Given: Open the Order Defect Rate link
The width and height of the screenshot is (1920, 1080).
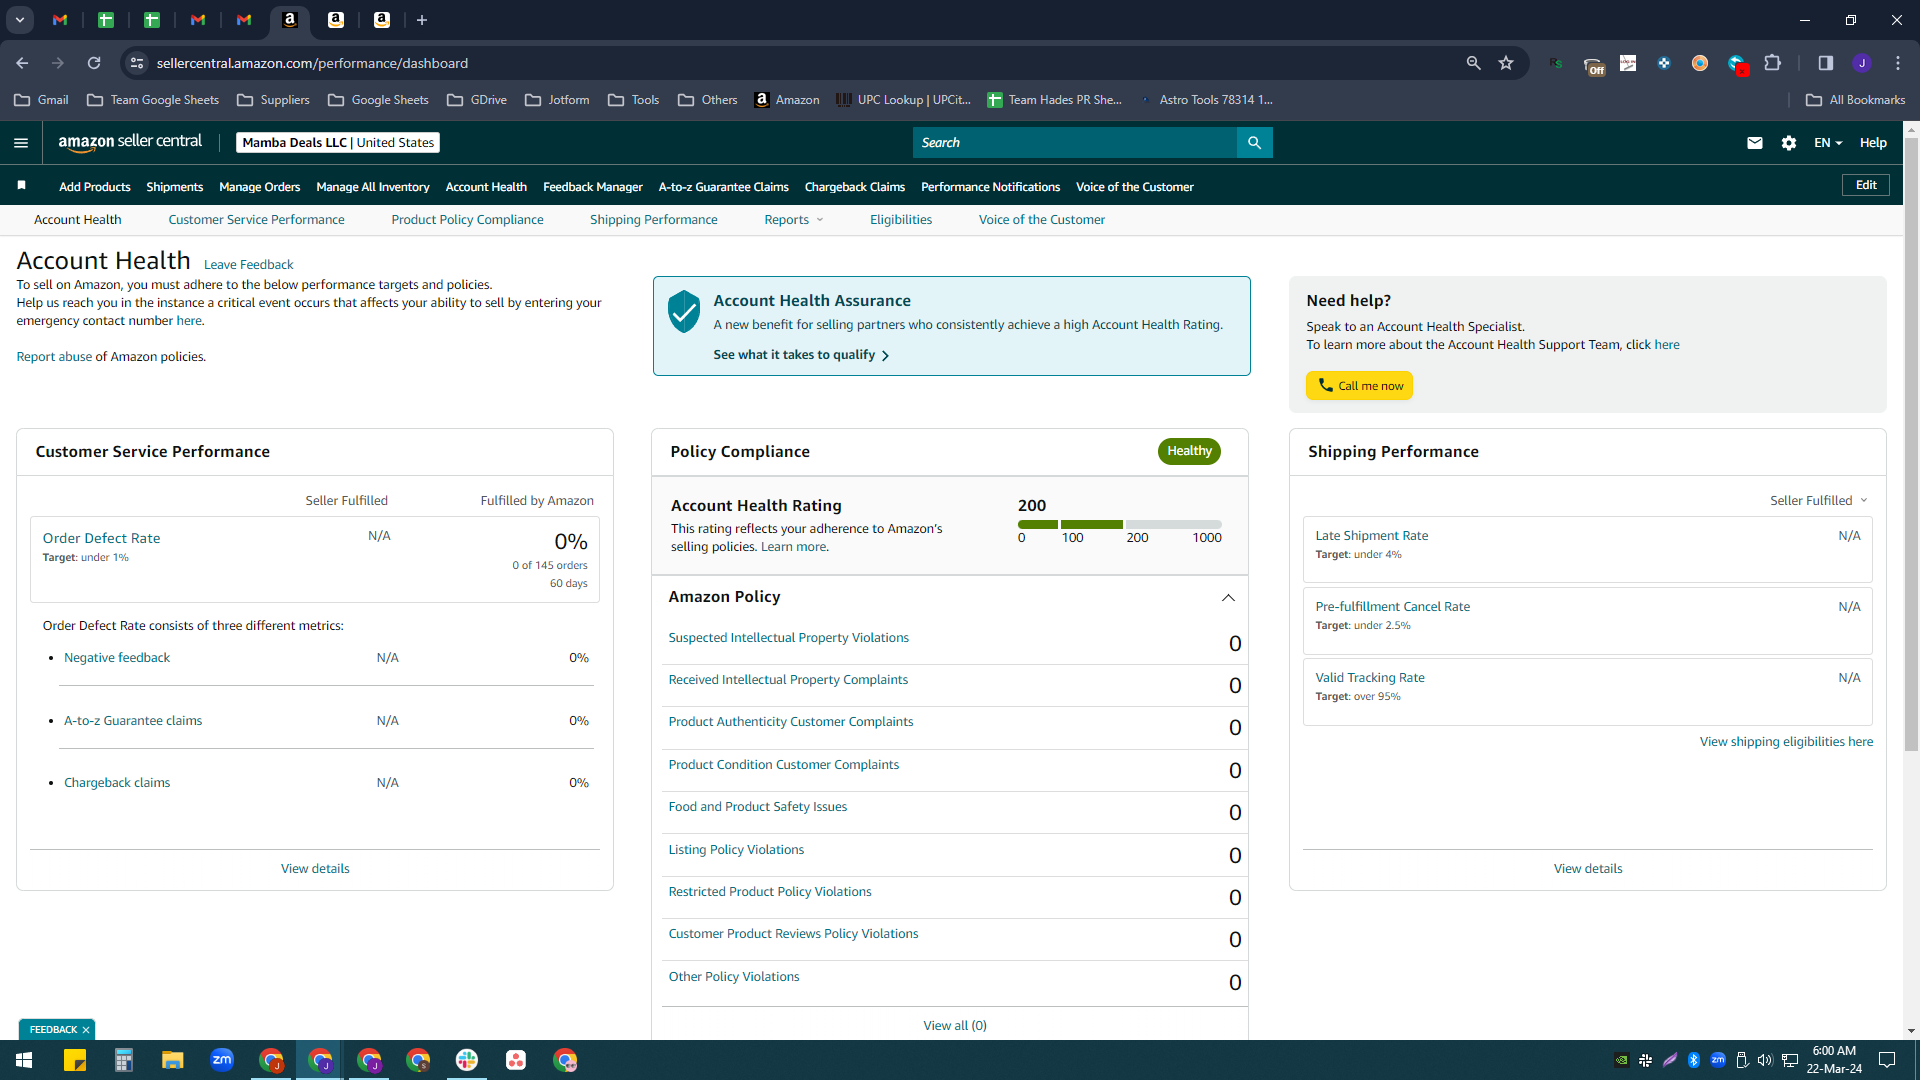Looking at the screenshot, I should pos(101,538).
